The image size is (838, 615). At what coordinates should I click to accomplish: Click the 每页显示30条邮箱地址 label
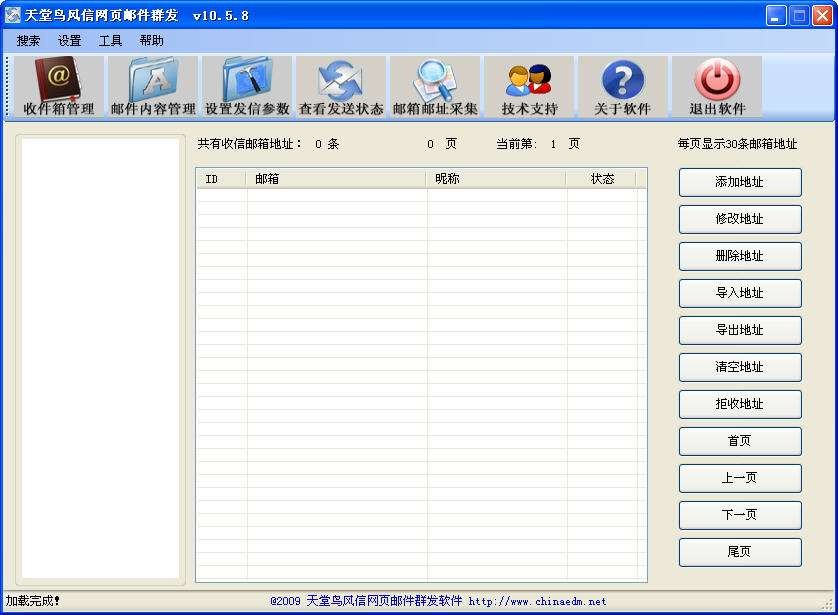(738, 144)
